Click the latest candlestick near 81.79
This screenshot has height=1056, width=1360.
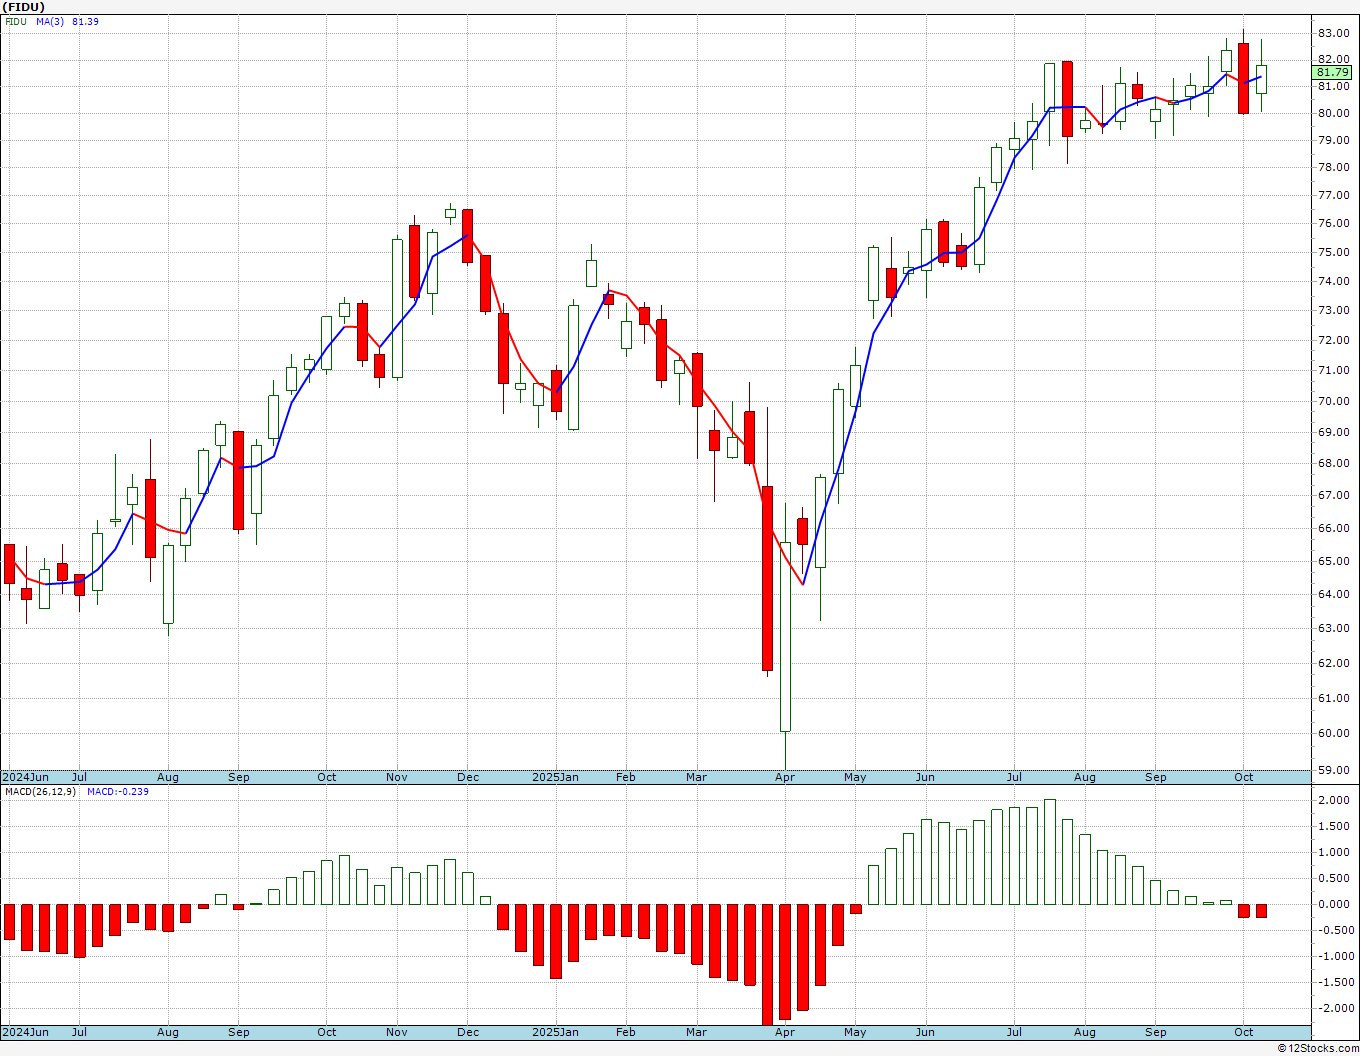(1262, 79)
